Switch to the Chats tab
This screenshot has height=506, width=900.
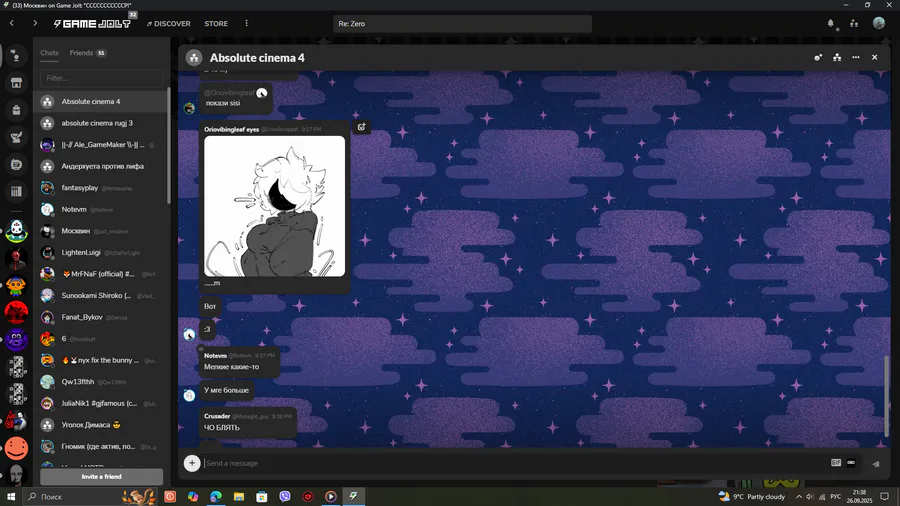coord(49,53)
